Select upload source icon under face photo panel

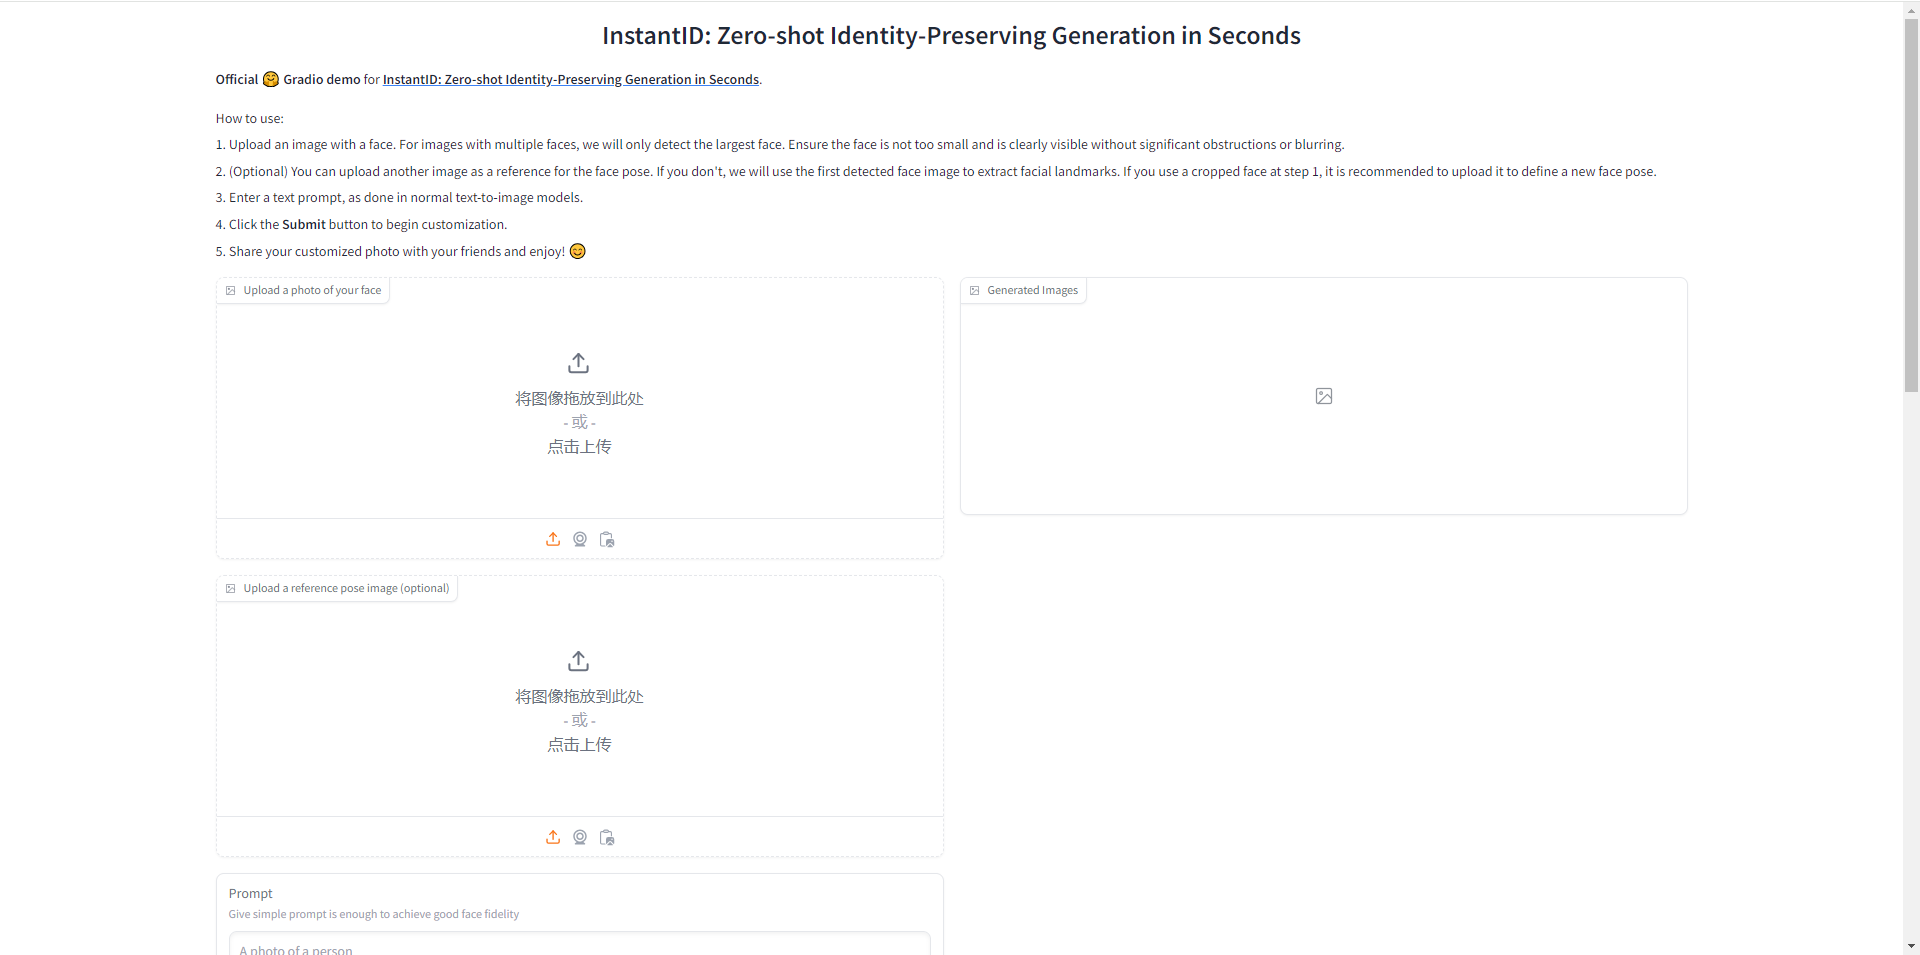(x=553, y=539)
